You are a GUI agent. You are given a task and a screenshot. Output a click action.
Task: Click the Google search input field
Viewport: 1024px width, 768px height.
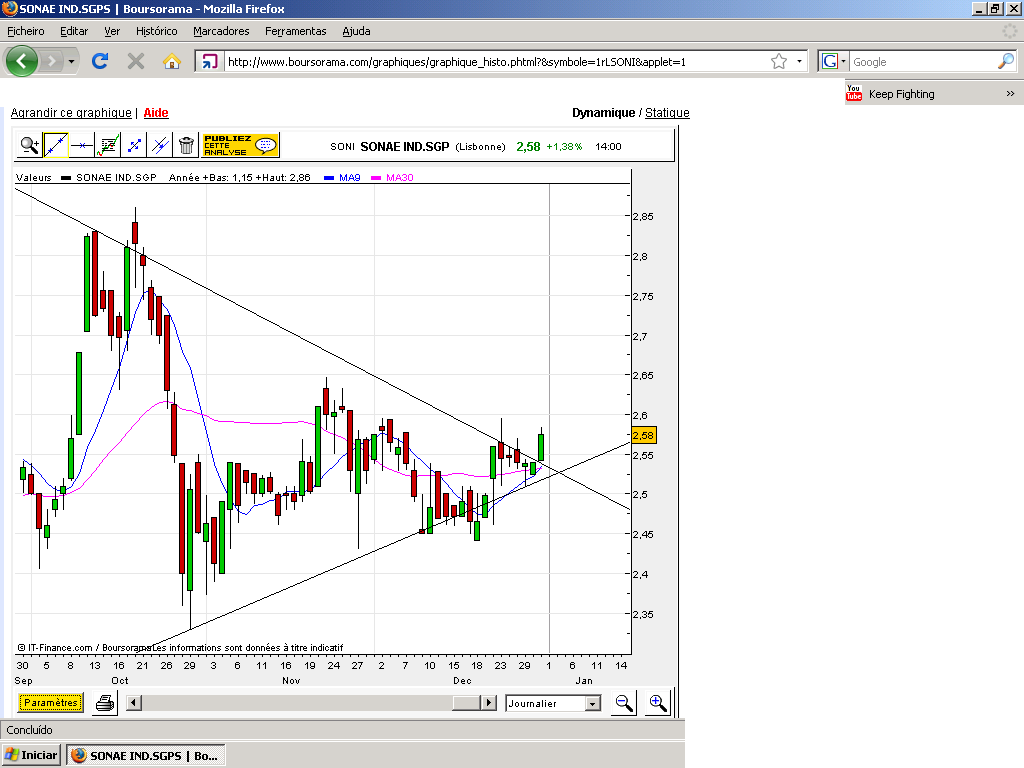tap(923, 61)
